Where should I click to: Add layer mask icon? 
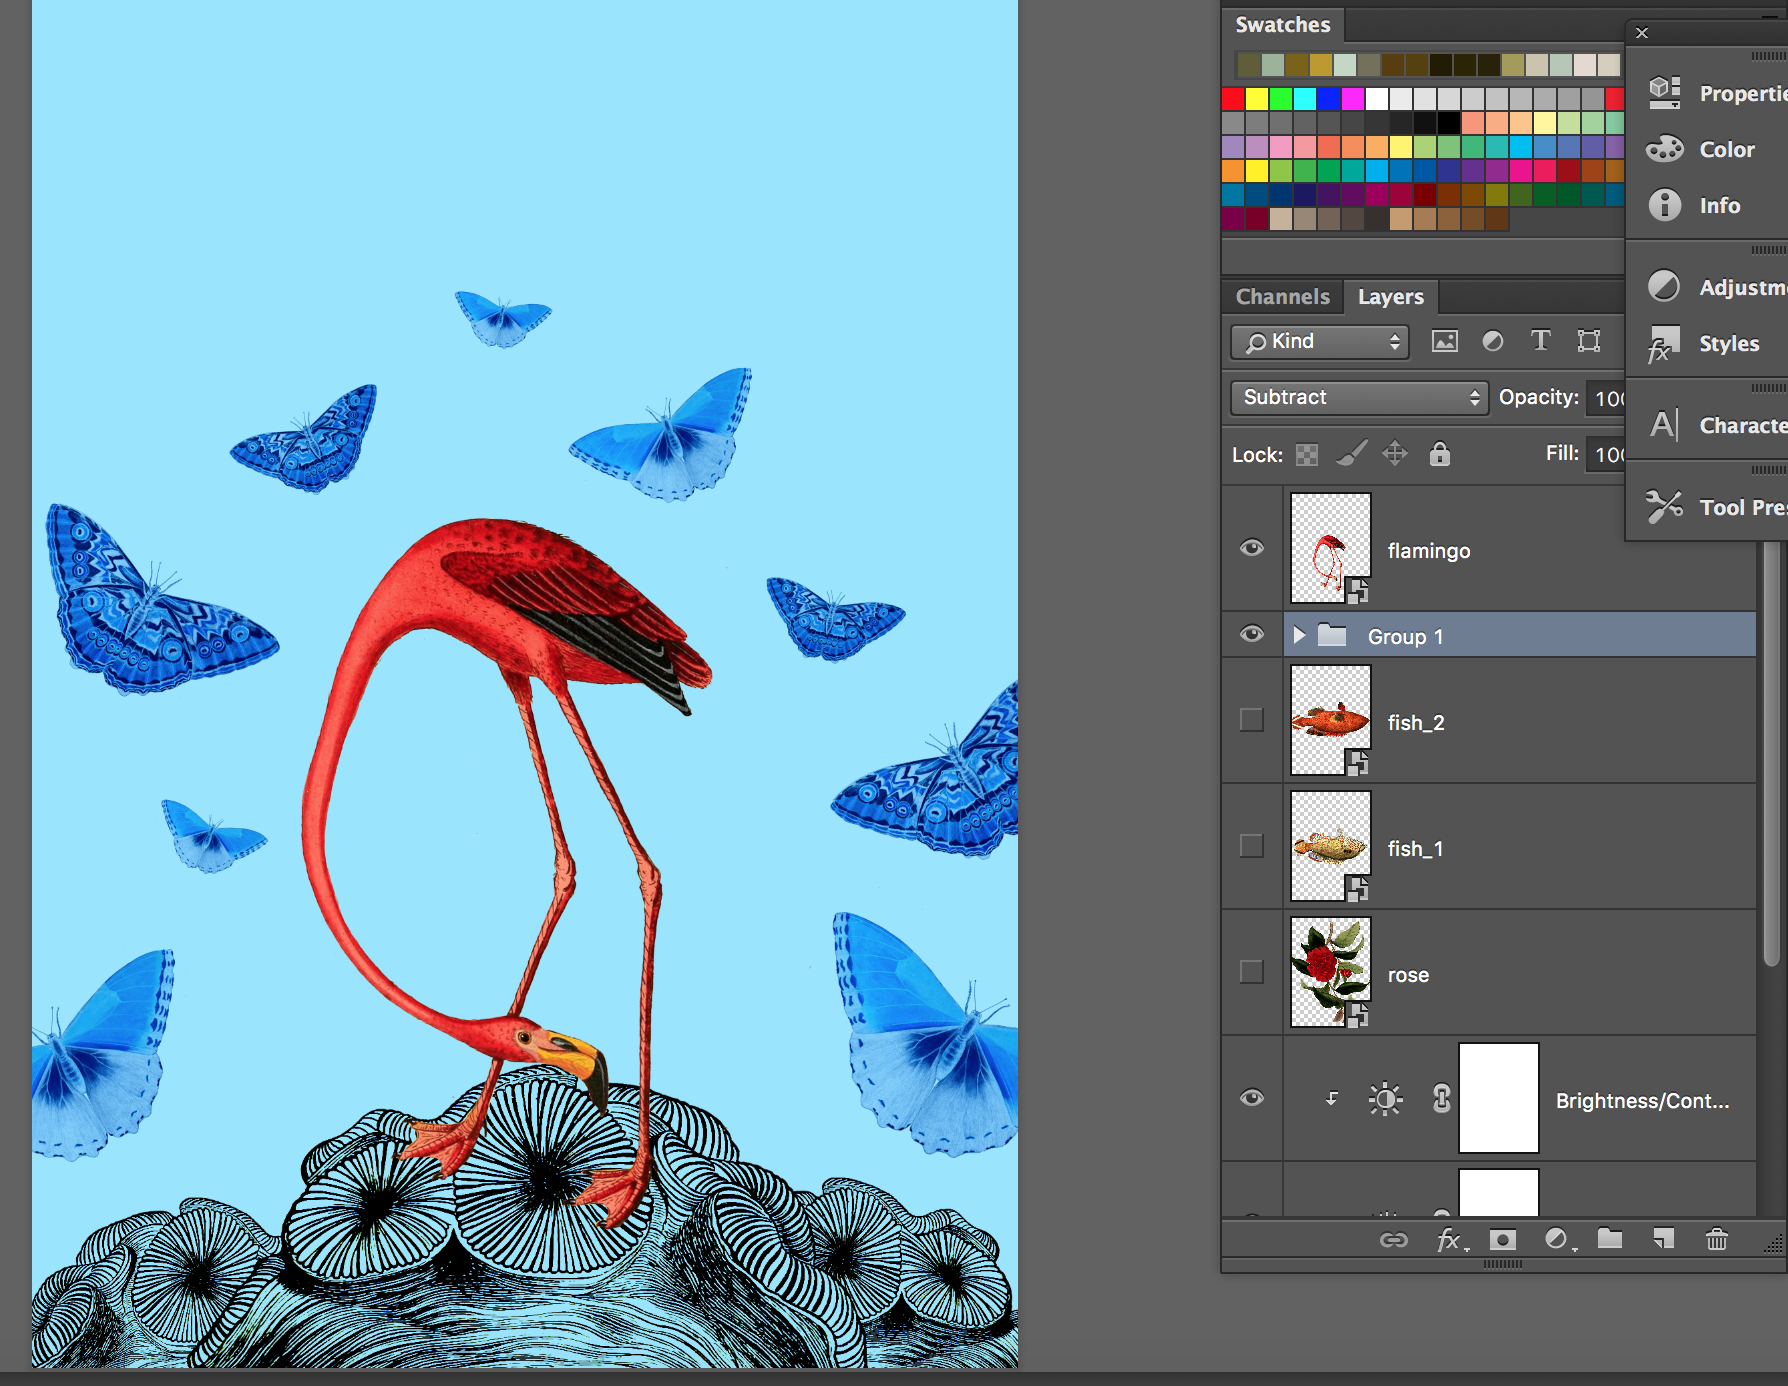1503,1240
